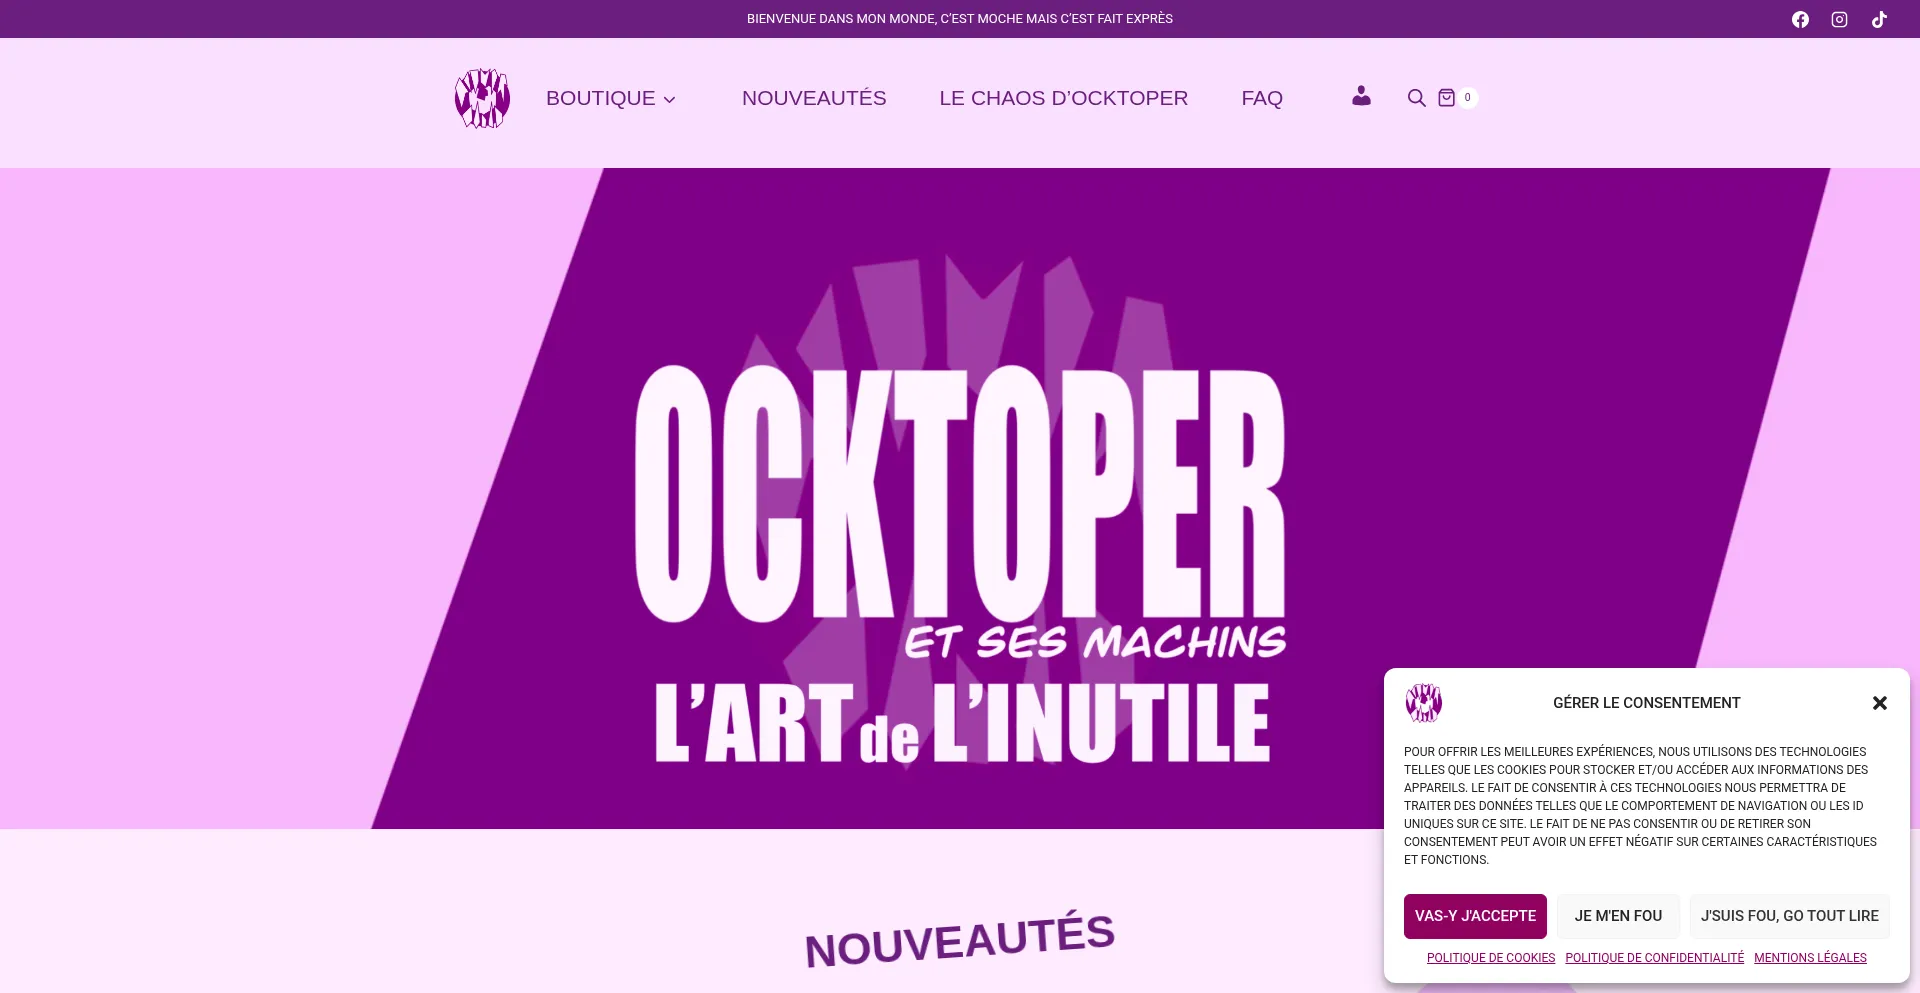This screenshot has width=1920, height=993.
Task: Click the cart item count badge
Action: pyautogui.click(x=1467, y=97)
